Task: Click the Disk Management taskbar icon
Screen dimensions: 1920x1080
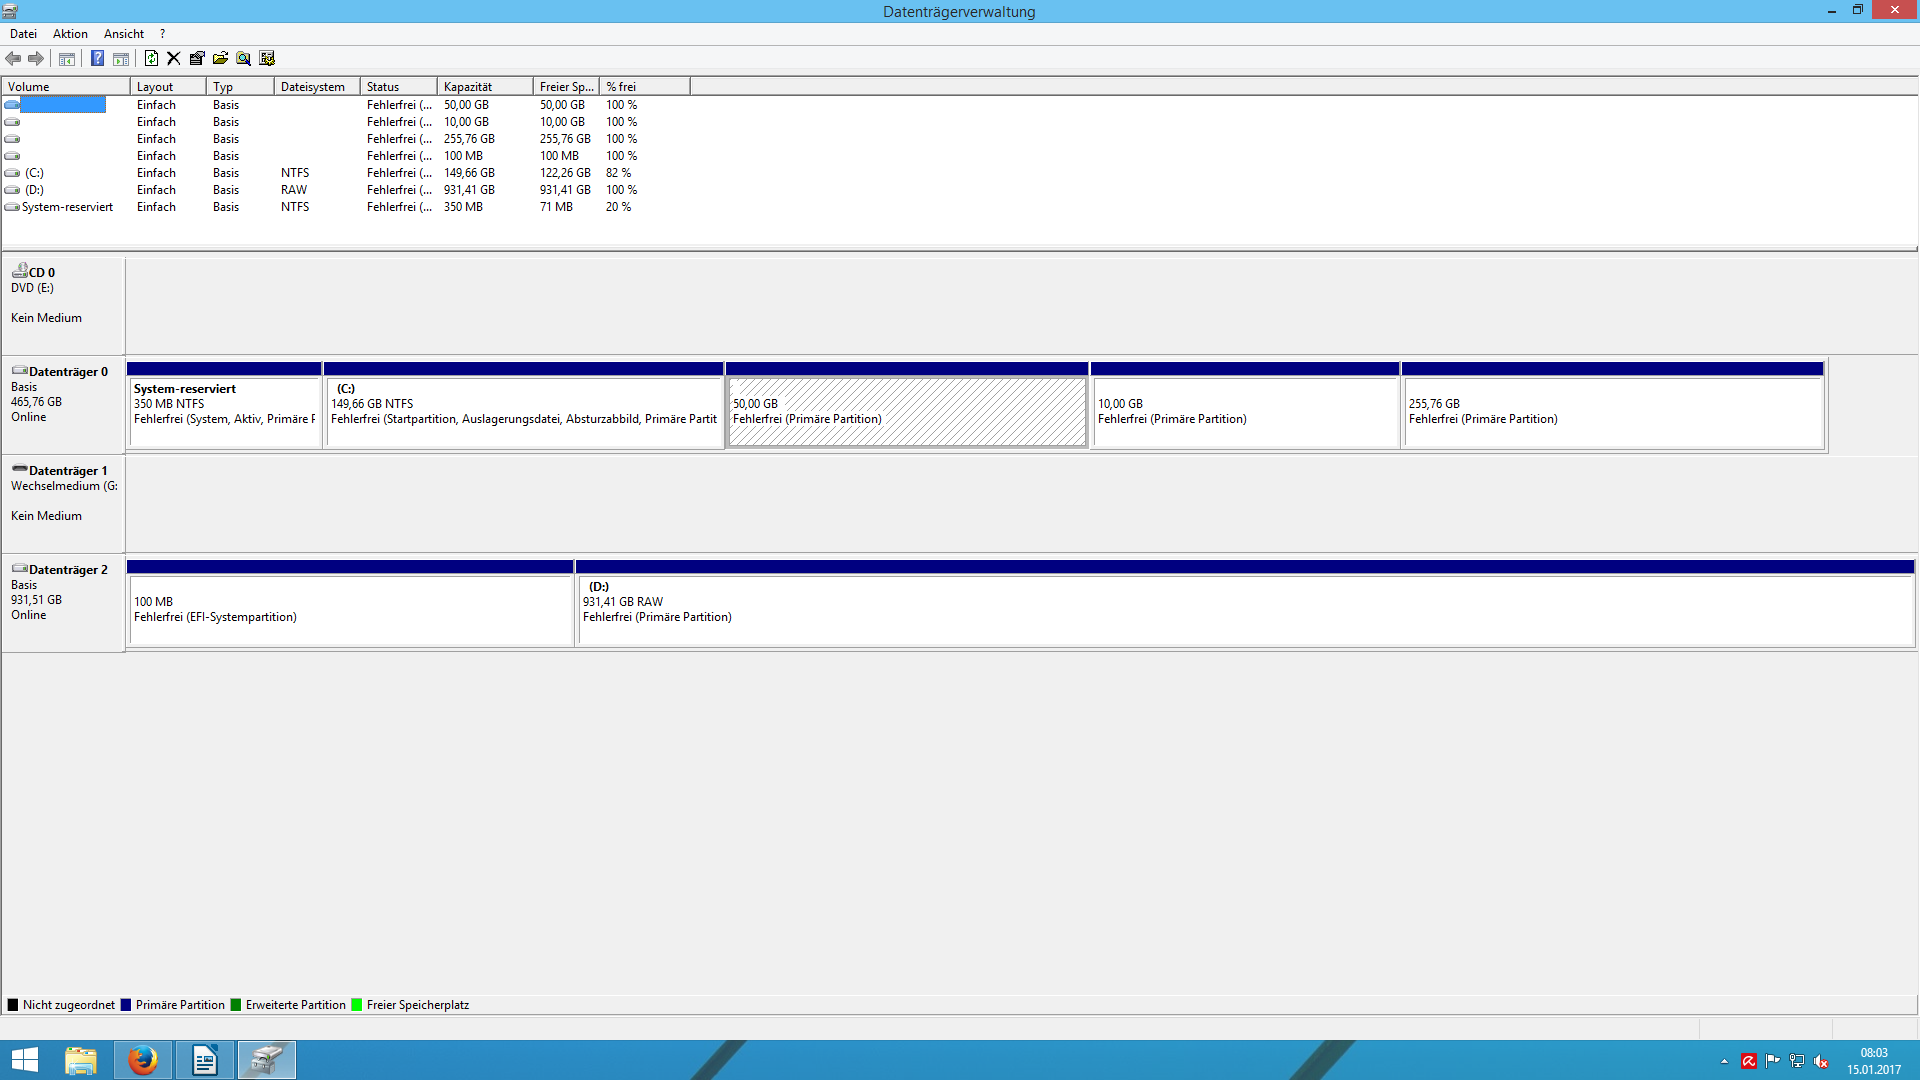Action: [267, 1060]
